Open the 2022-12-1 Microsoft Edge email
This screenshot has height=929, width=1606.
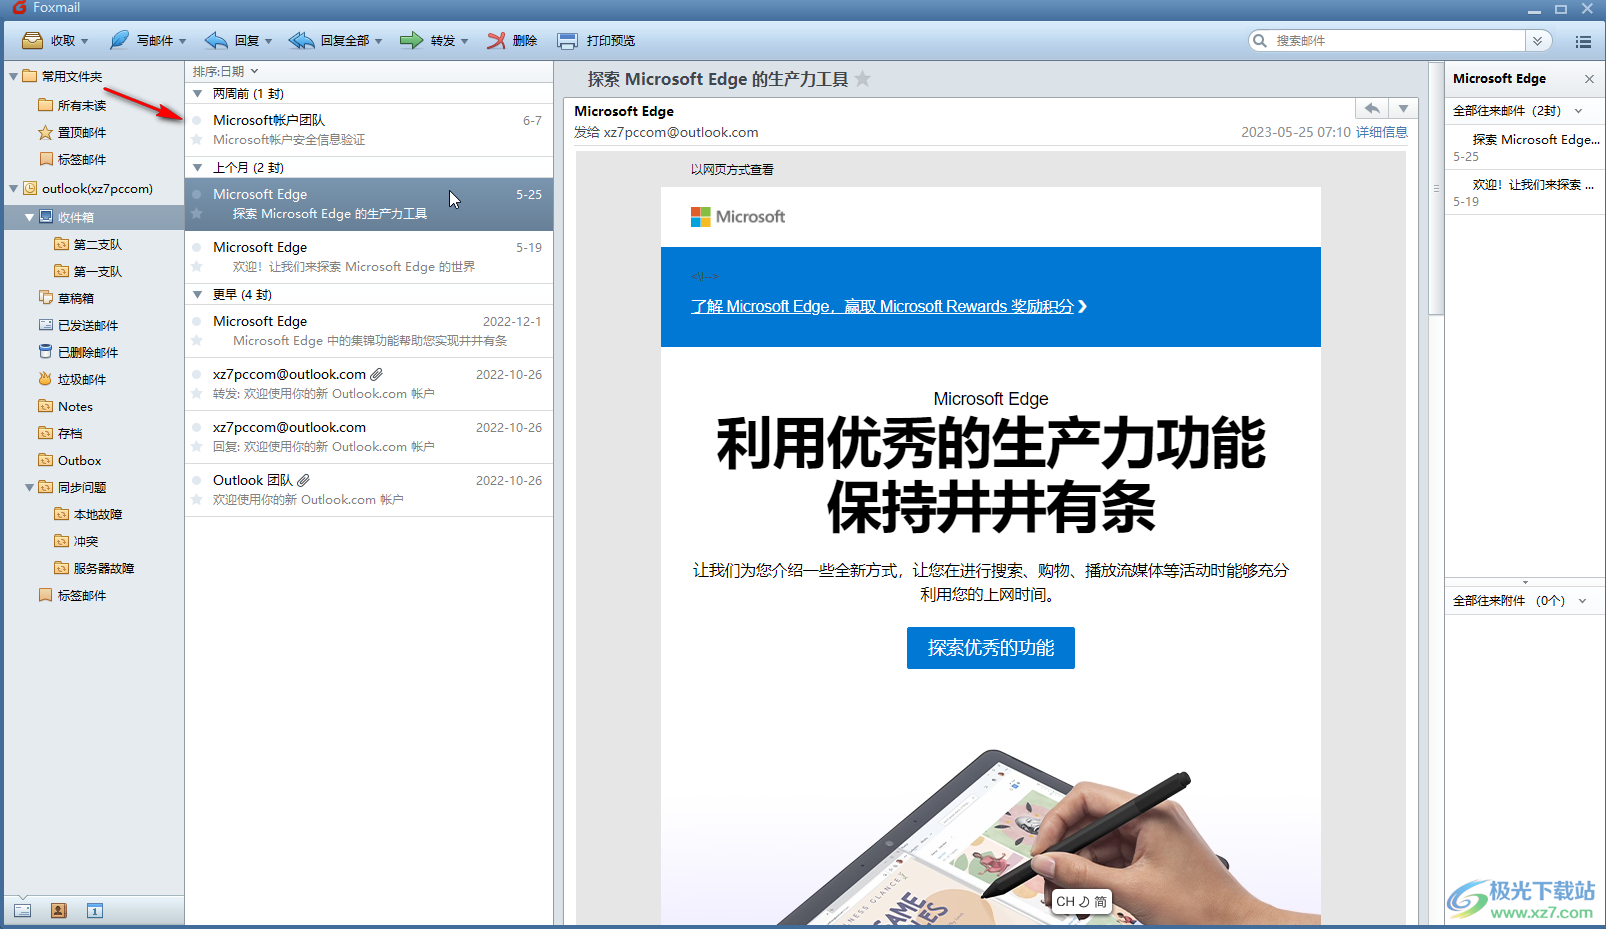369,331
